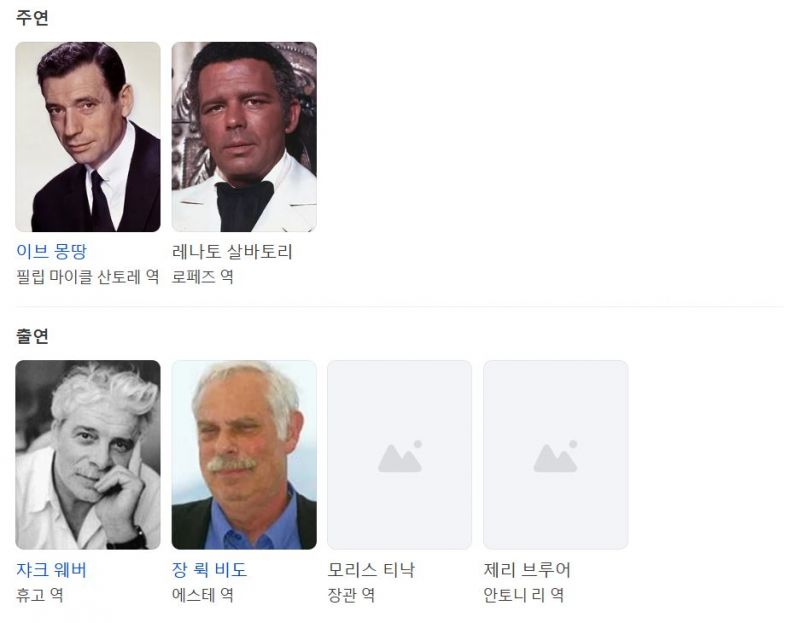The width and height of the screenshot is (800, 623).
Task: Click the placeholder image icon for 제리 브루어
Action: 556,455
